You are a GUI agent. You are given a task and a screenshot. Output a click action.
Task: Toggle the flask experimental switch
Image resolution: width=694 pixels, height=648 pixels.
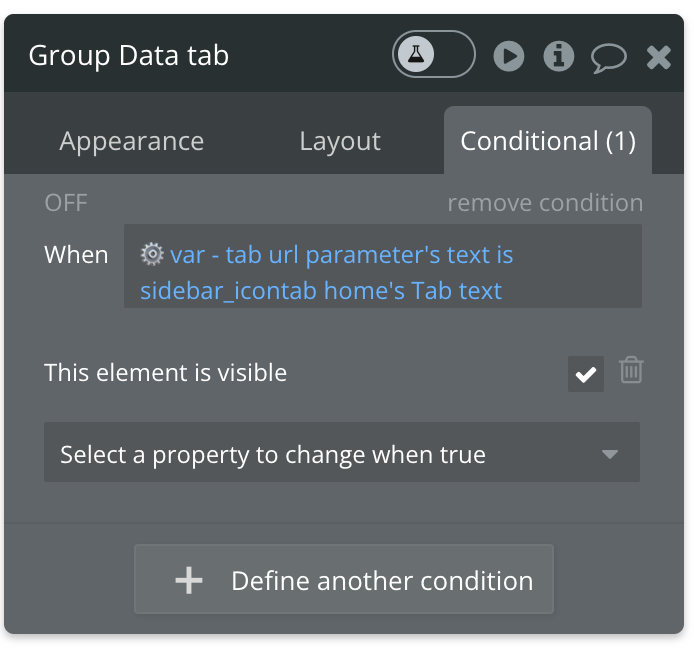(433, 55)
